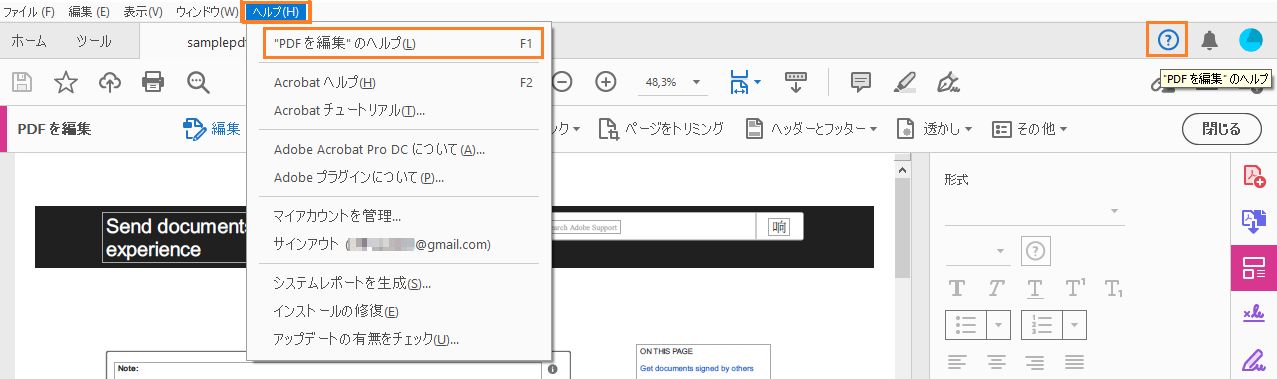
Task: Open the 表示(V) menu
Action: [143, 11]
